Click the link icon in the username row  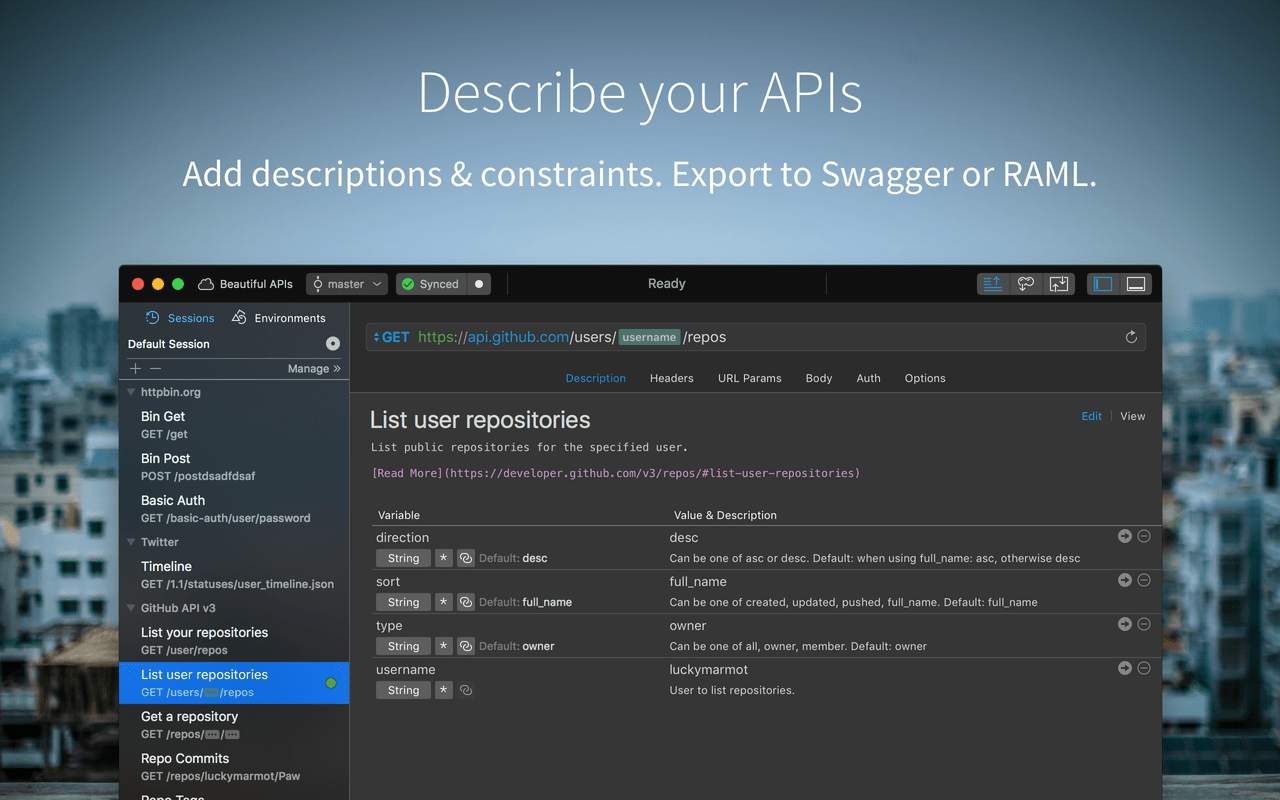(465, 690)
